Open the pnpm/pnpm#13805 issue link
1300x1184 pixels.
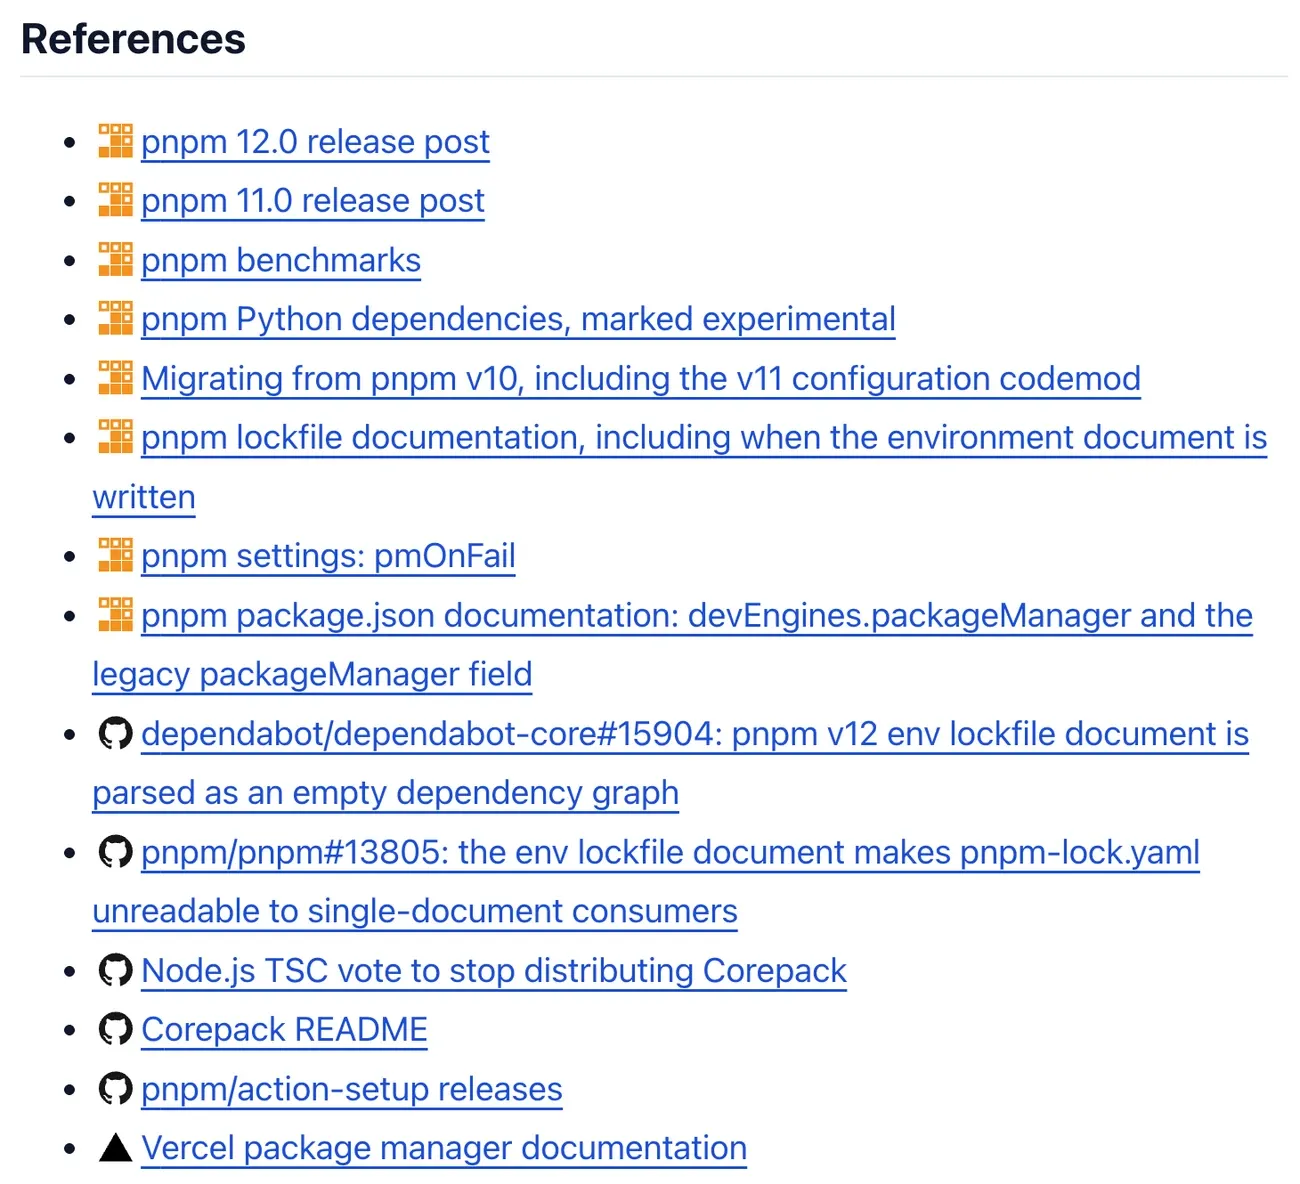pyautogui.click(x=670, y=853)
